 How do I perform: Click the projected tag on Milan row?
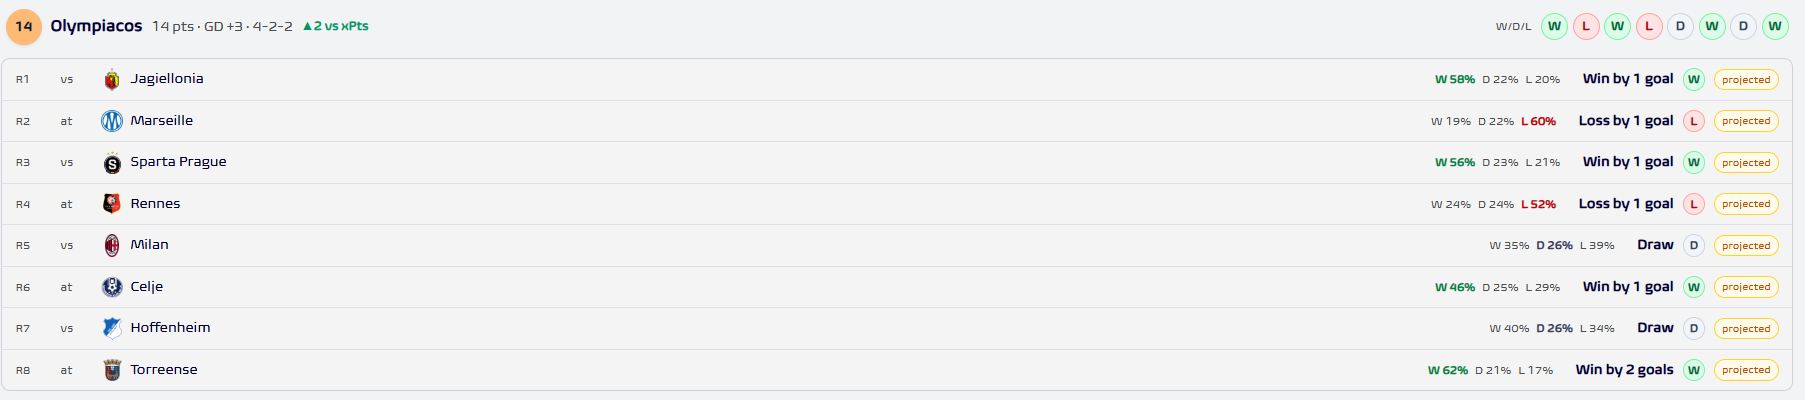pos(1746,246)
